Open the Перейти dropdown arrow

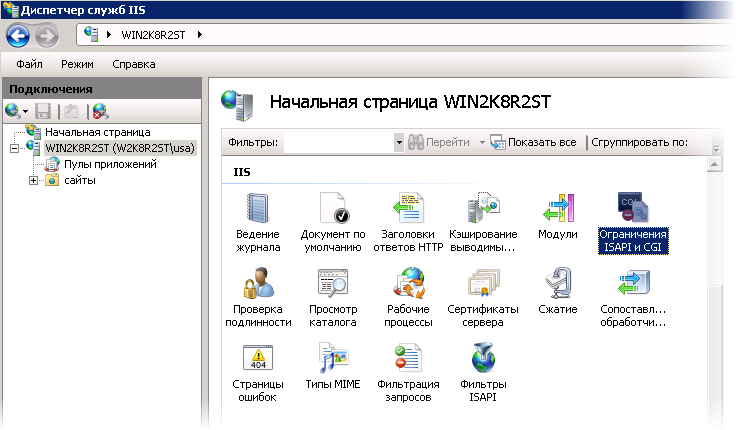482,142
